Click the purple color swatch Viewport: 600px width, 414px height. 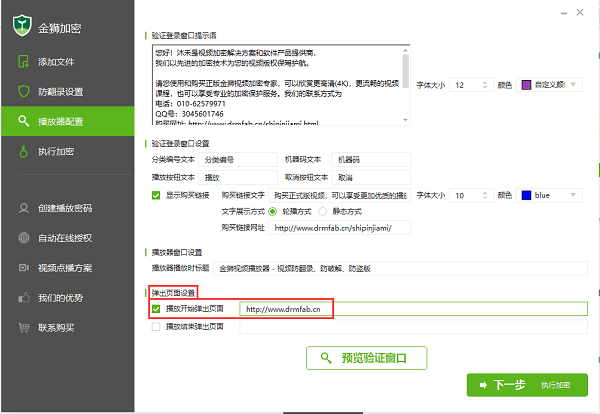click(x=527, y=85)
